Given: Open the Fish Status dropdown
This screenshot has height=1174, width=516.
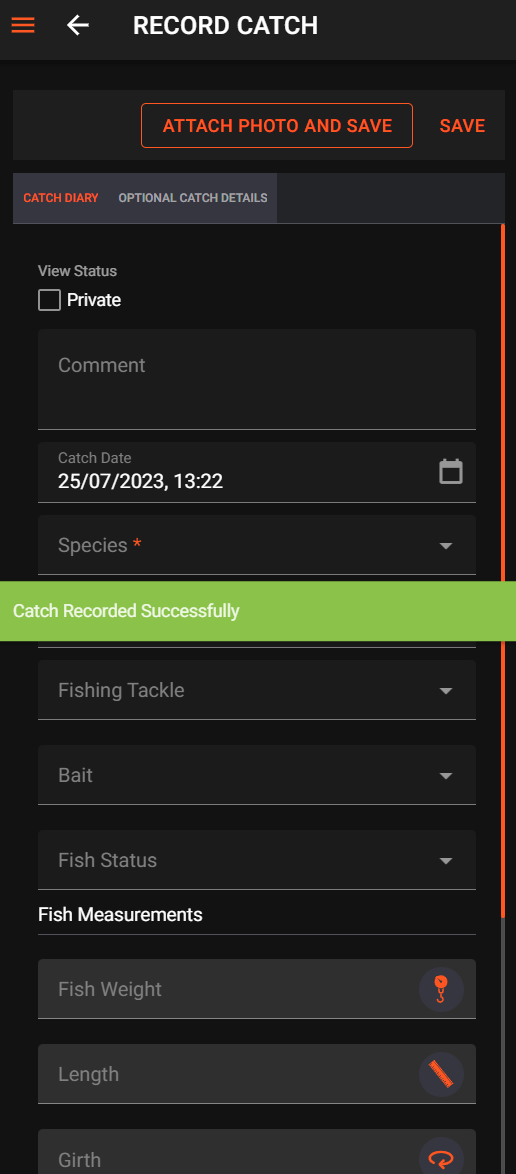Looking at the screenshot, I should [x=257, y=860].
